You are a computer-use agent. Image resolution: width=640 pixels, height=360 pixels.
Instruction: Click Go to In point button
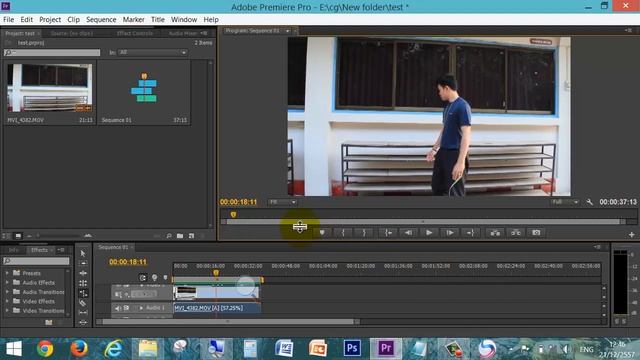tap(388, 233)
